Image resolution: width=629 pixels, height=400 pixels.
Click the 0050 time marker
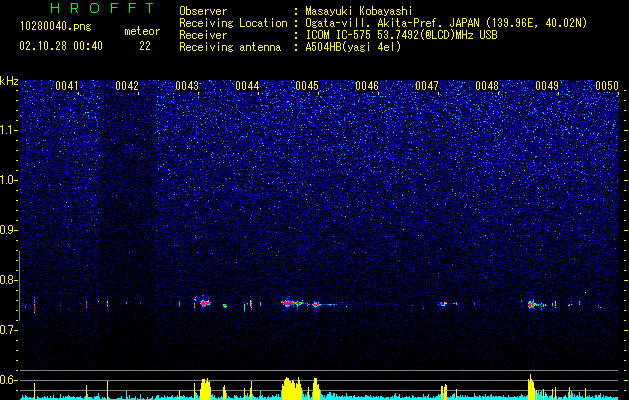(x=607, y=86)
